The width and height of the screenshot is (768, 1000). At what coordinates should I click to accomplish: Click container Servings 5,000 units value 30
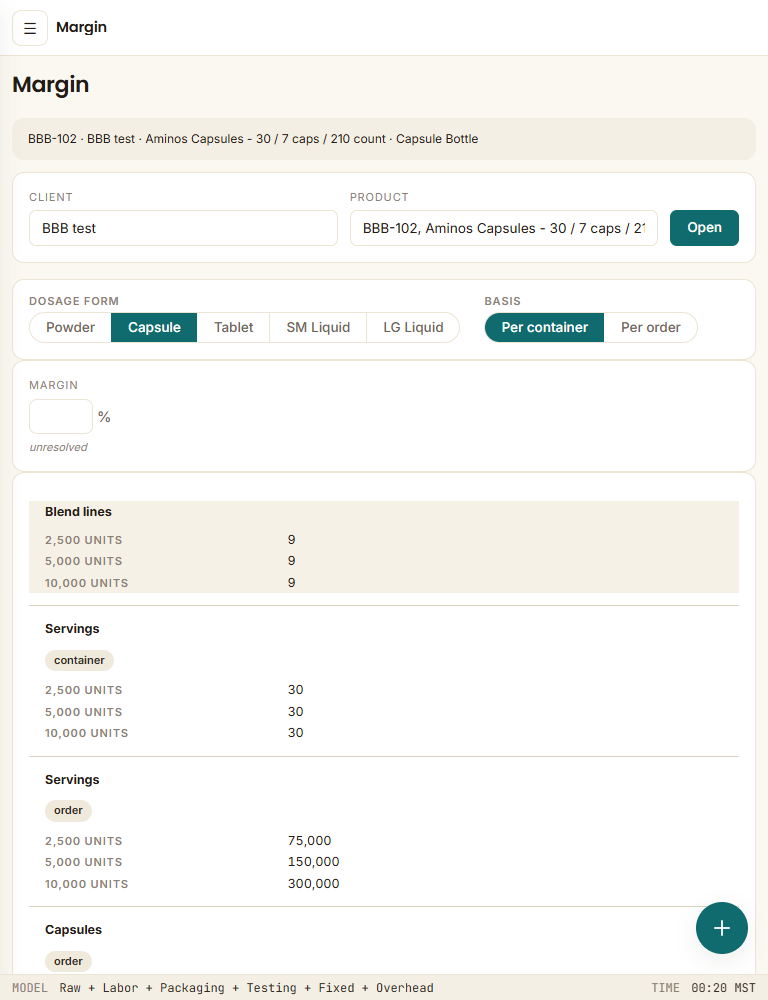(x=295, y=711)
